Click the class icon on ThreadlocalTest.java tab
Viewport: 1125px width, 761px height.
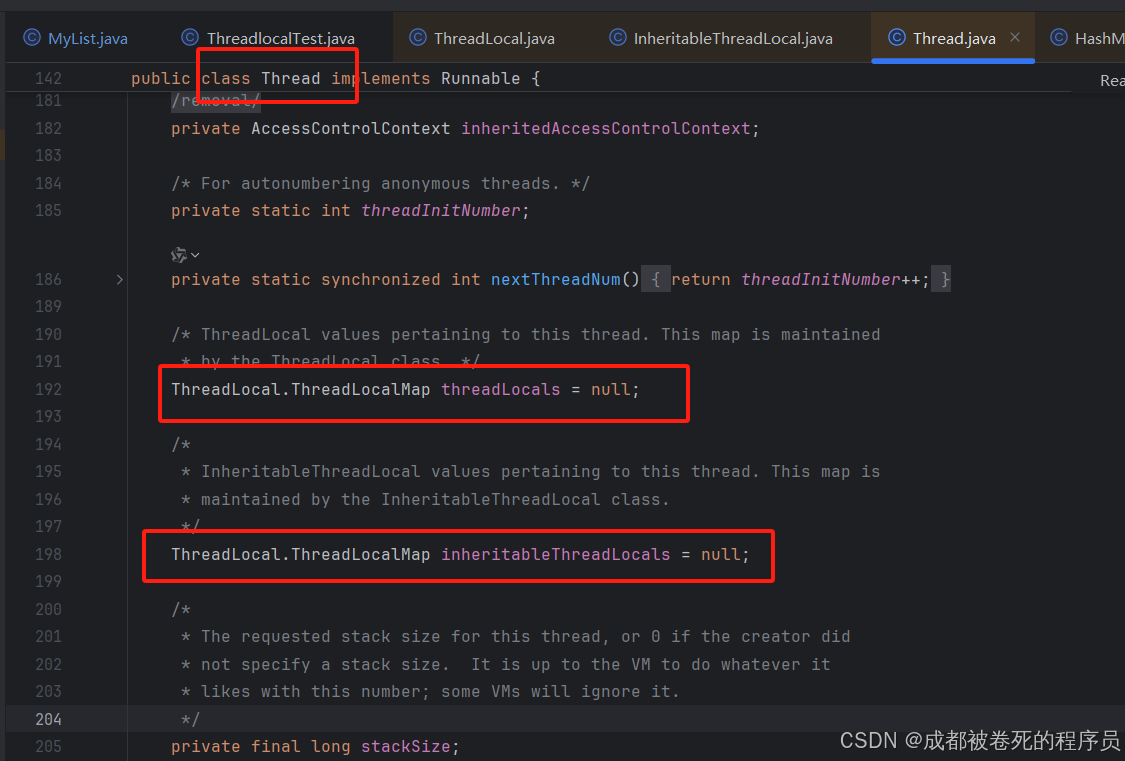point(189,38)
